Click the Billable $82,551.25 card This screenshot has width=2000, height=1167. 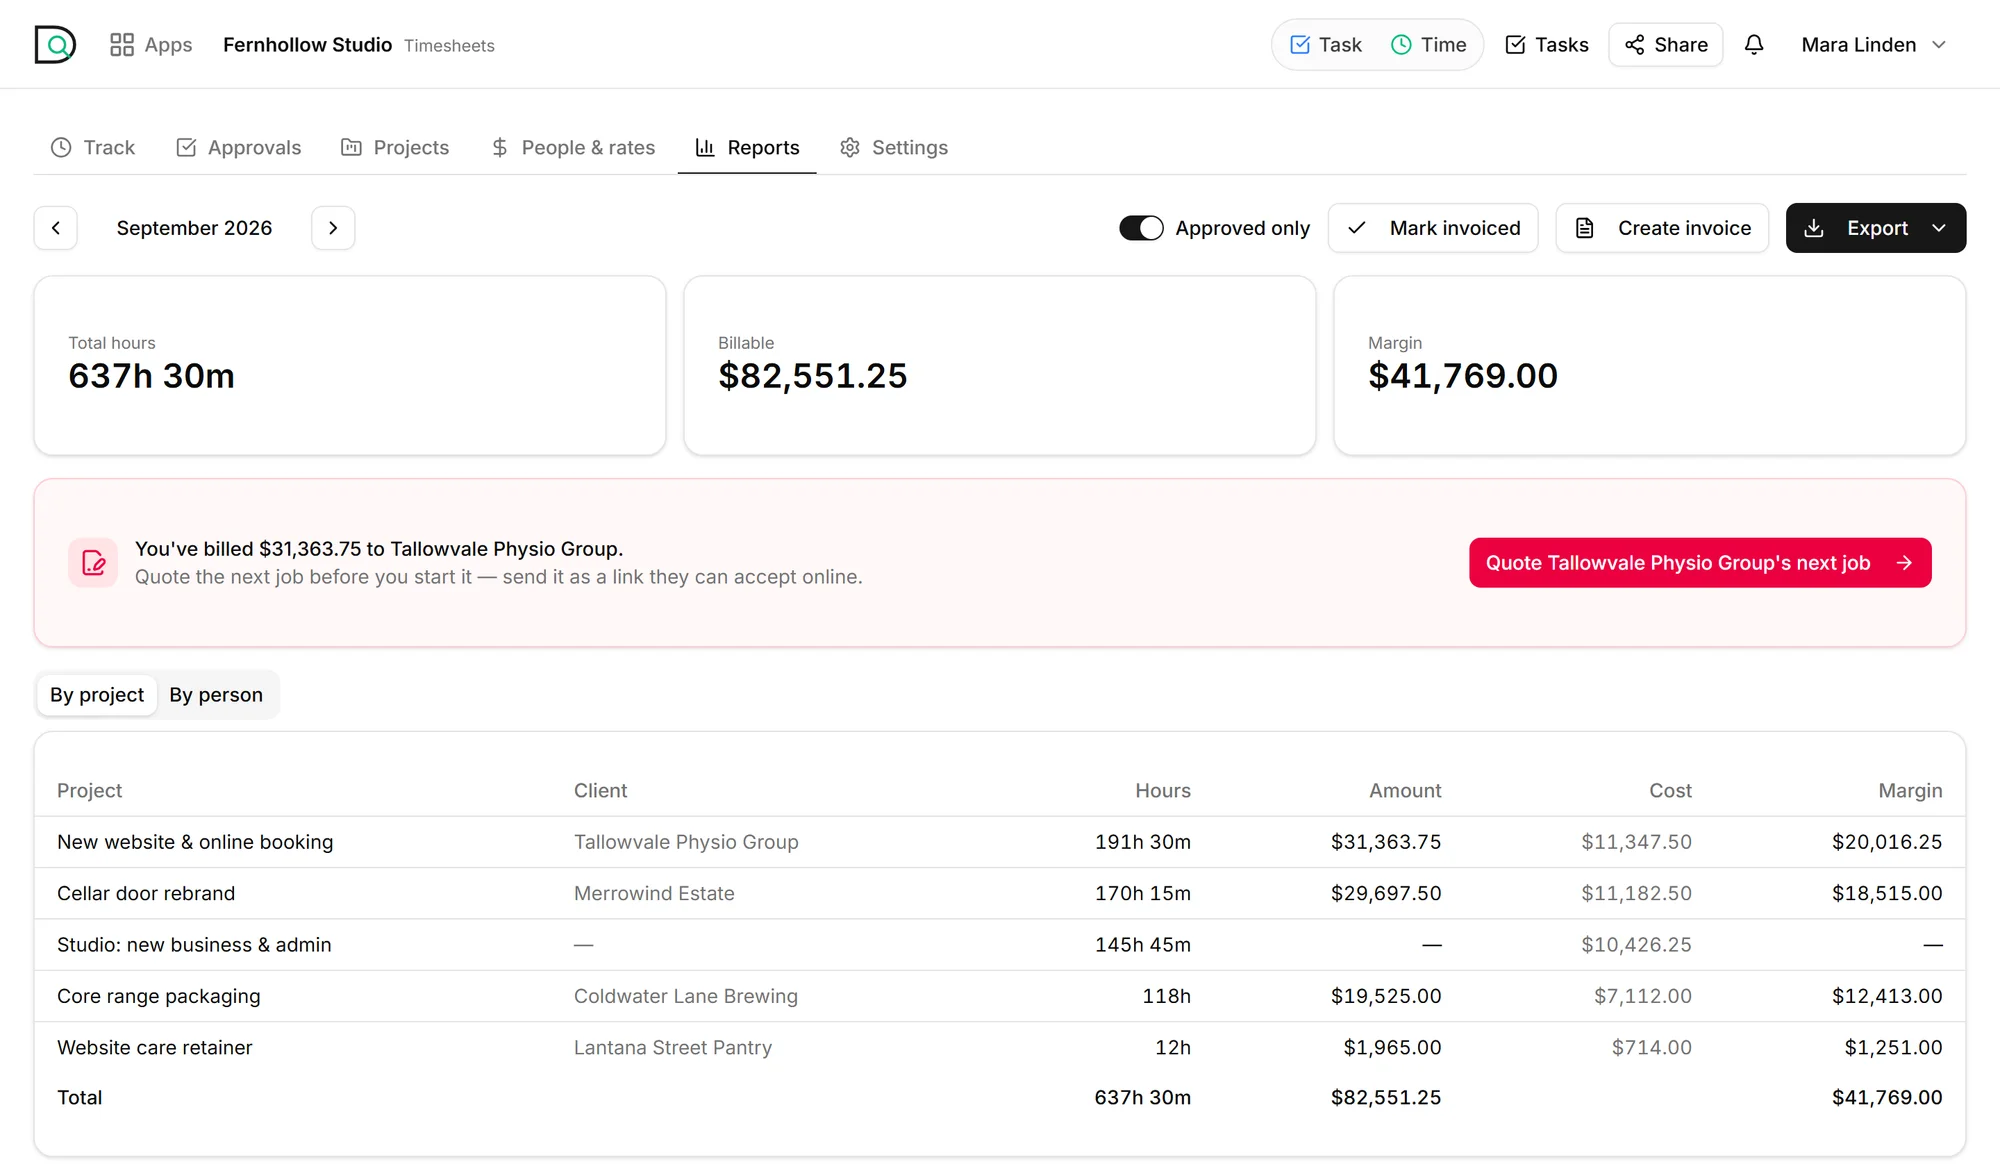click(1000, 366)
